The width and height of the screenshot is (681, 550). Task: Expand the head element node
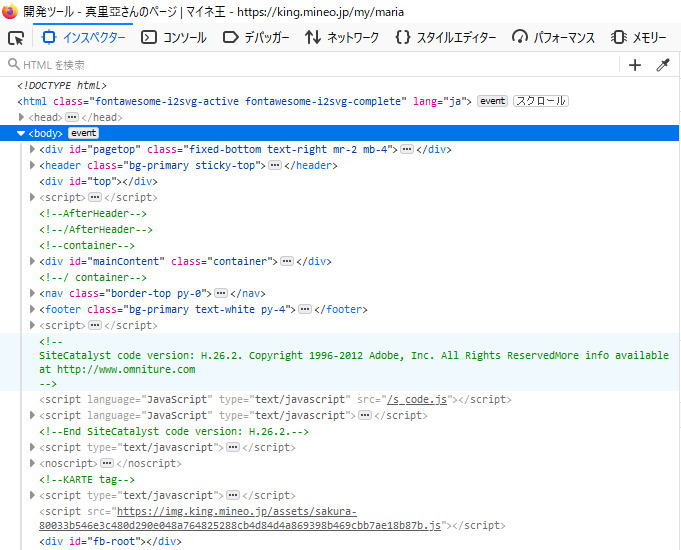coord(22,117)
